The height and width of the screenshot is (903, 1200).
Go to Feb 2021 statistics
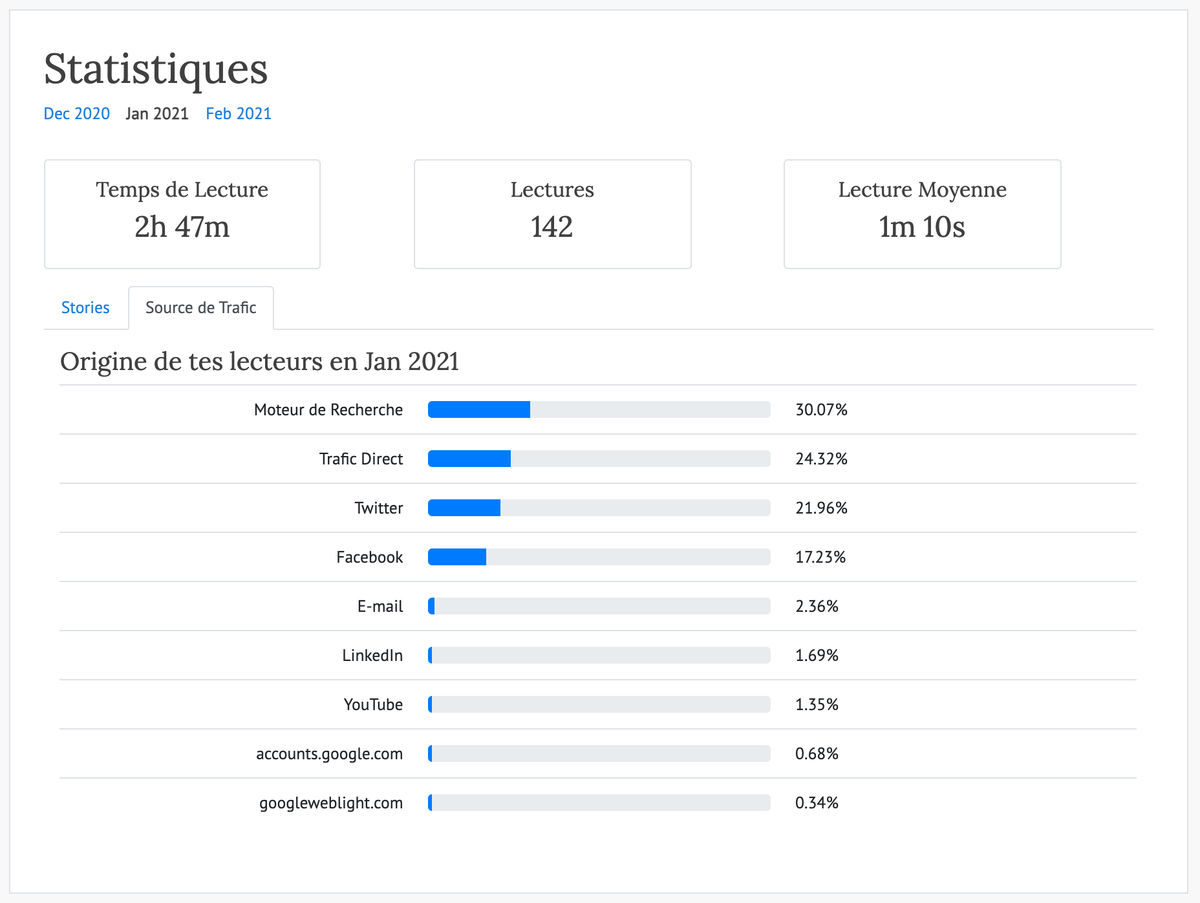point(238,114)
